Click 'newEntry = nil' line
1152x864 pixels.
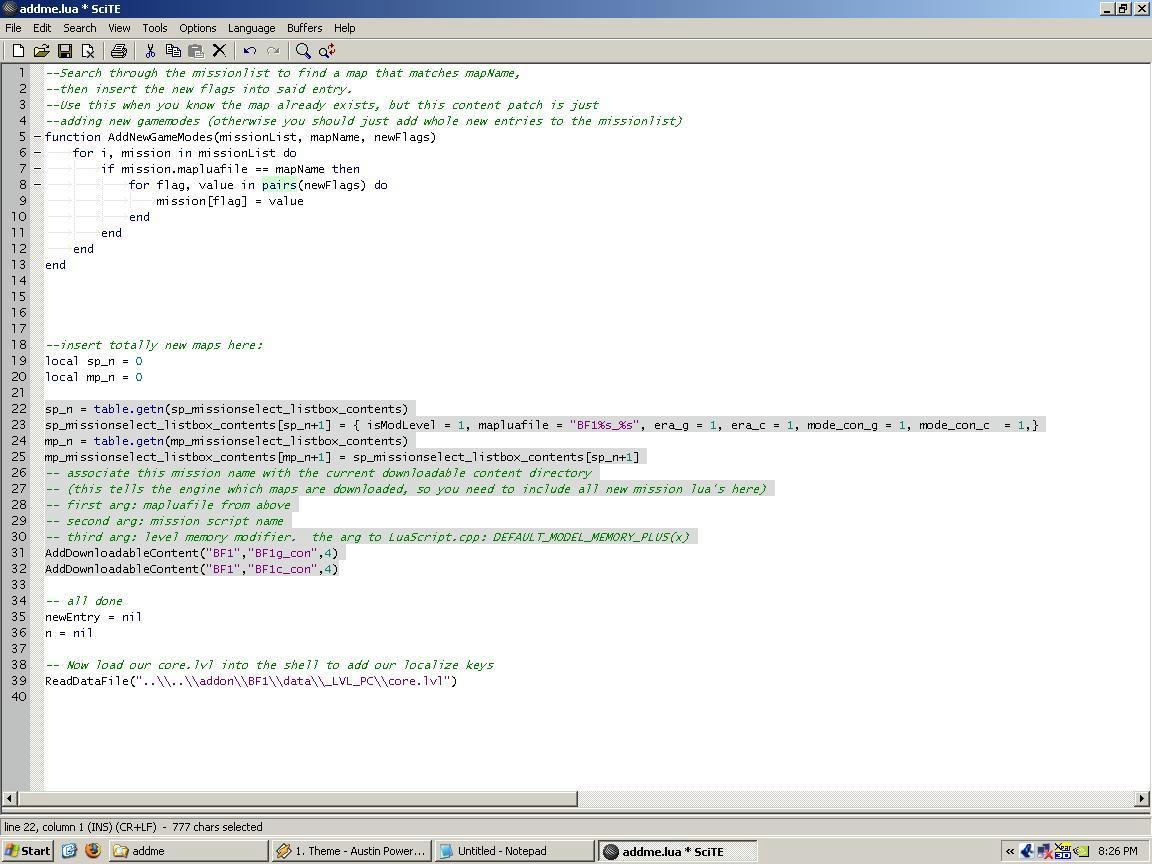[93, 616]
